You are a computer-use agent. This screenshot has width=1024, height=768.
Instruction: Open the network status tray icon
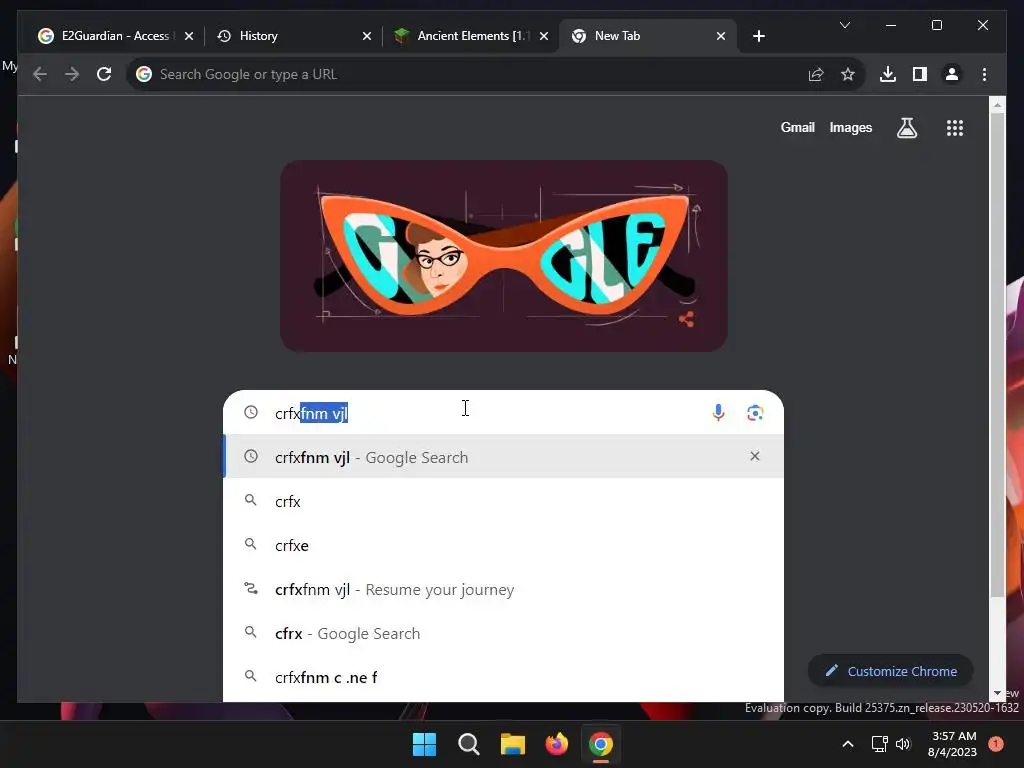coord(880,744)
